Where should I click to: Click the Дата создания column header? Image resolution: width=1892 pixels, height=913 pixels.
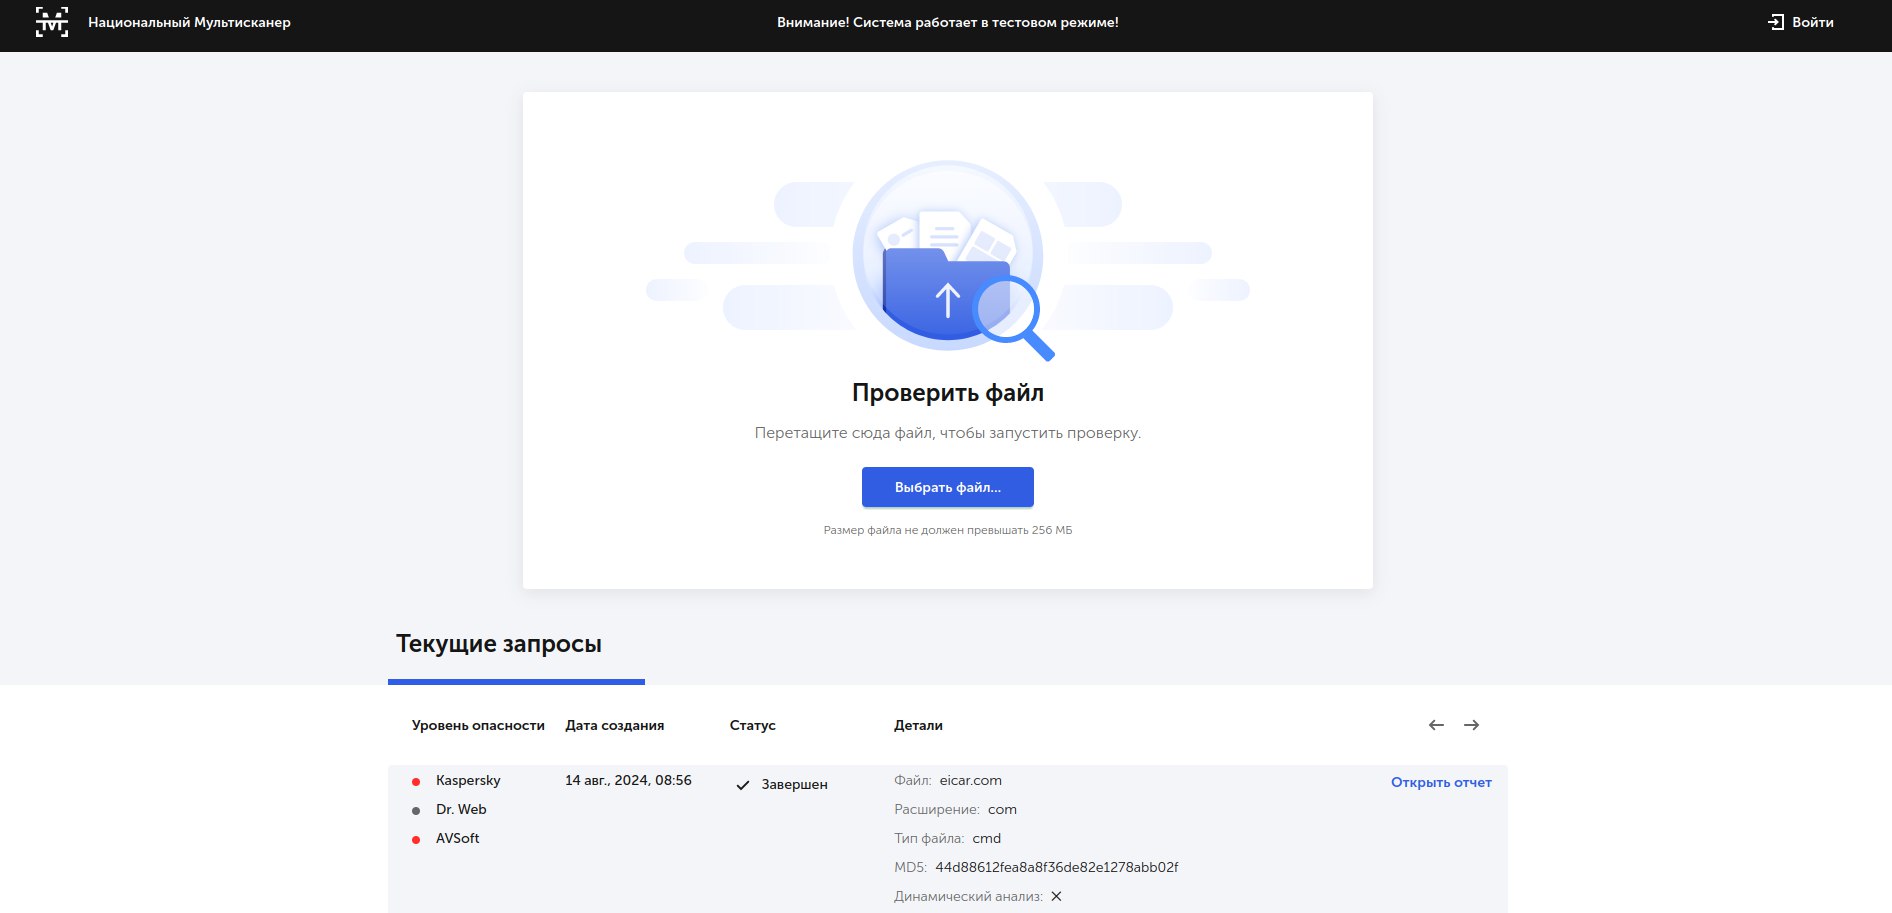(x=614, y=725)
